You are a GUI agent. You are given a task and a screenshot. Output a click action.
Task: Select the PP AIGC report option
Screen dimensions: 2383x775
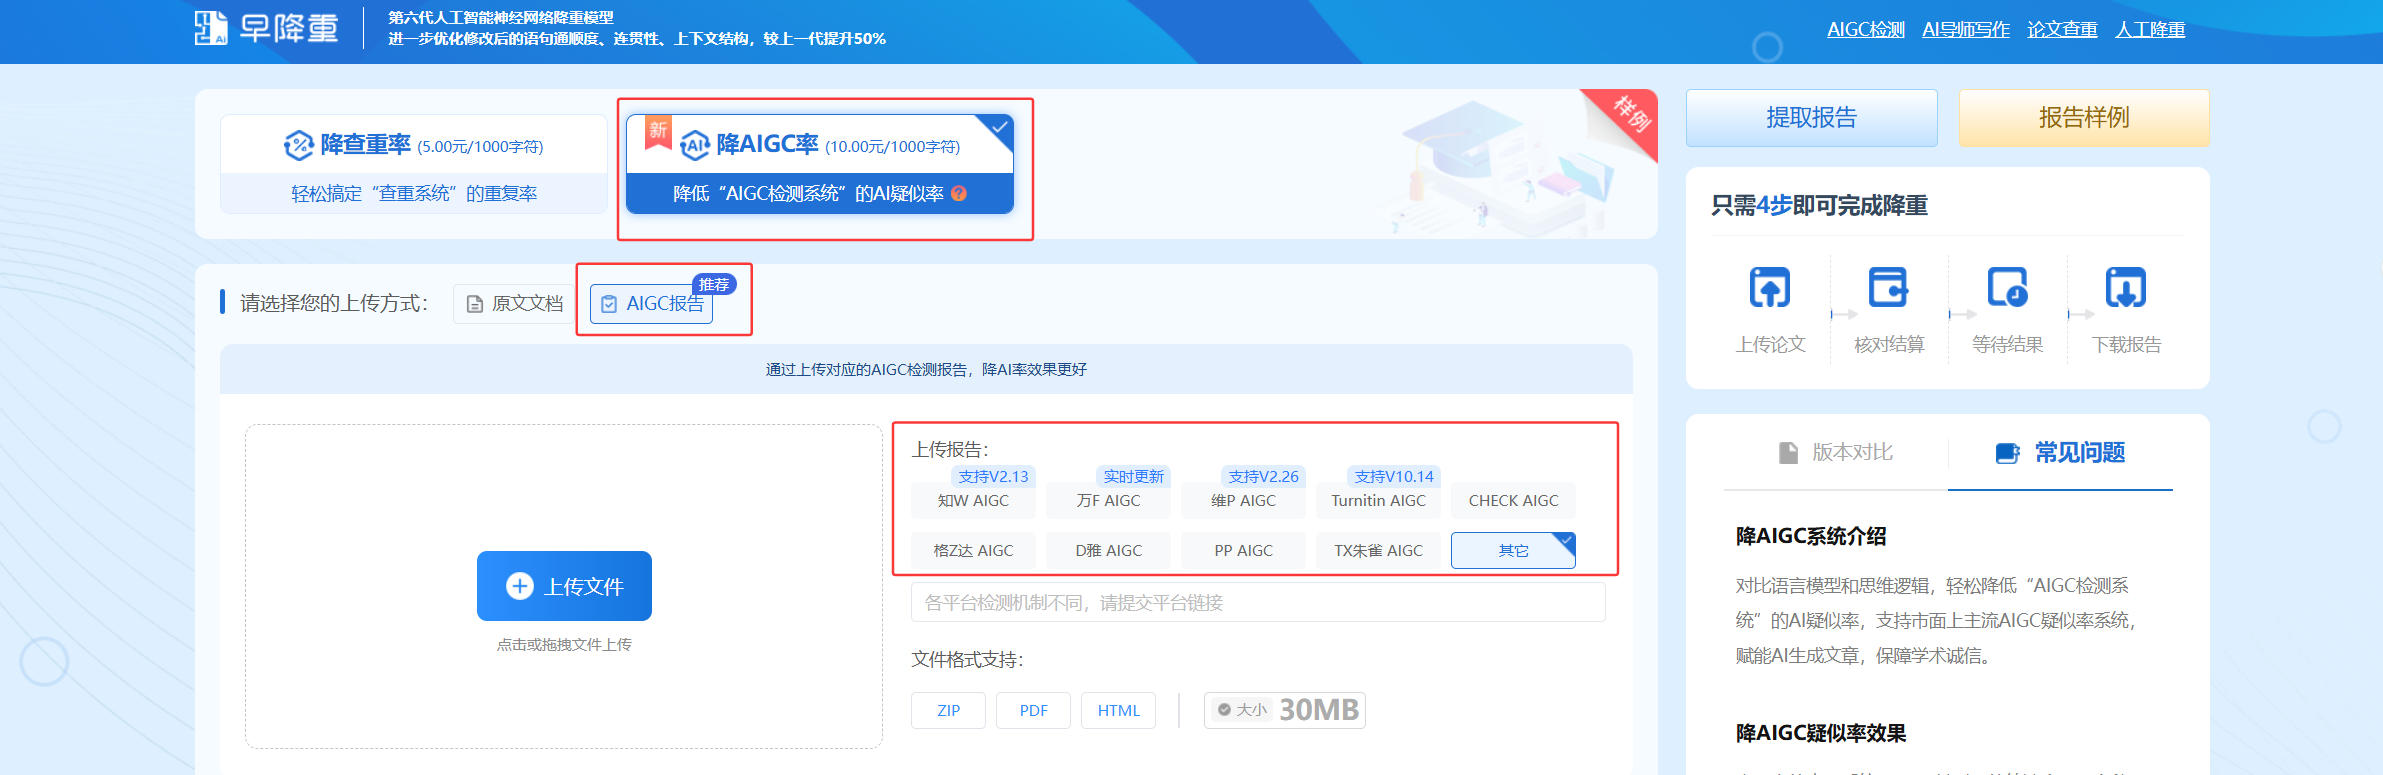(x=1243, y=551)
